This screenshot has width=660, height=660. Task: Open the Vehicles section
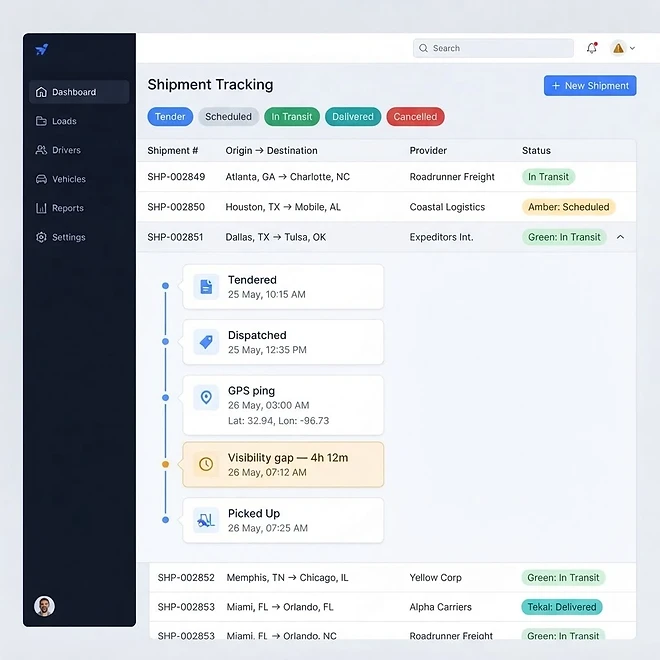pyautogui.click(x=69, y=179)
